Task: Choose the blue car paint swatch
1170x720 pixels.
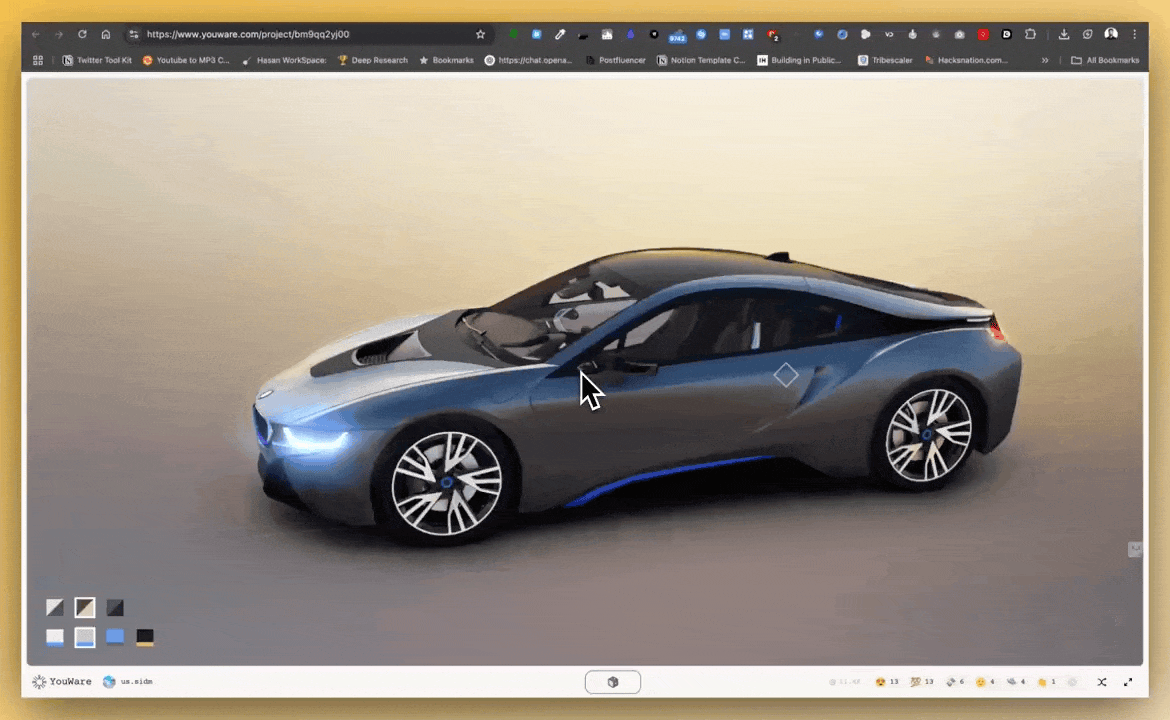Action: click(x=115, y=637)
